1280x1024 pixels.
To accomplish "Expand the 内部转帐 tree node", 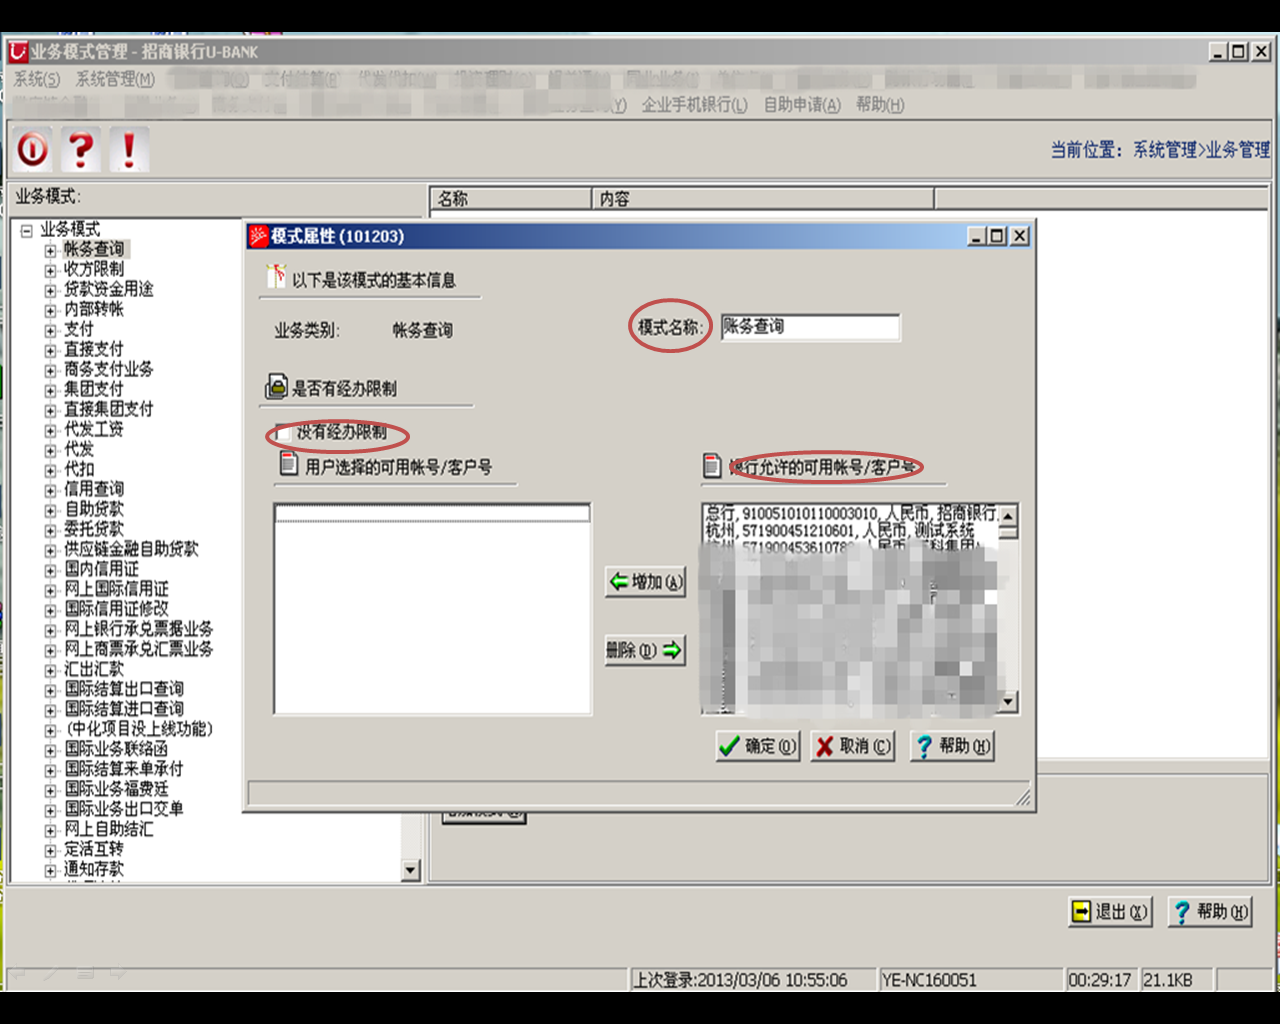I will [x=50, y=310].
